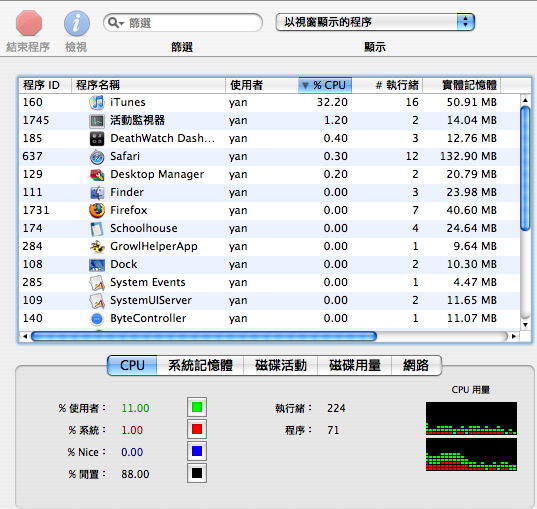
Task: Select the Finder process name
Action: (x=127, y=193)
